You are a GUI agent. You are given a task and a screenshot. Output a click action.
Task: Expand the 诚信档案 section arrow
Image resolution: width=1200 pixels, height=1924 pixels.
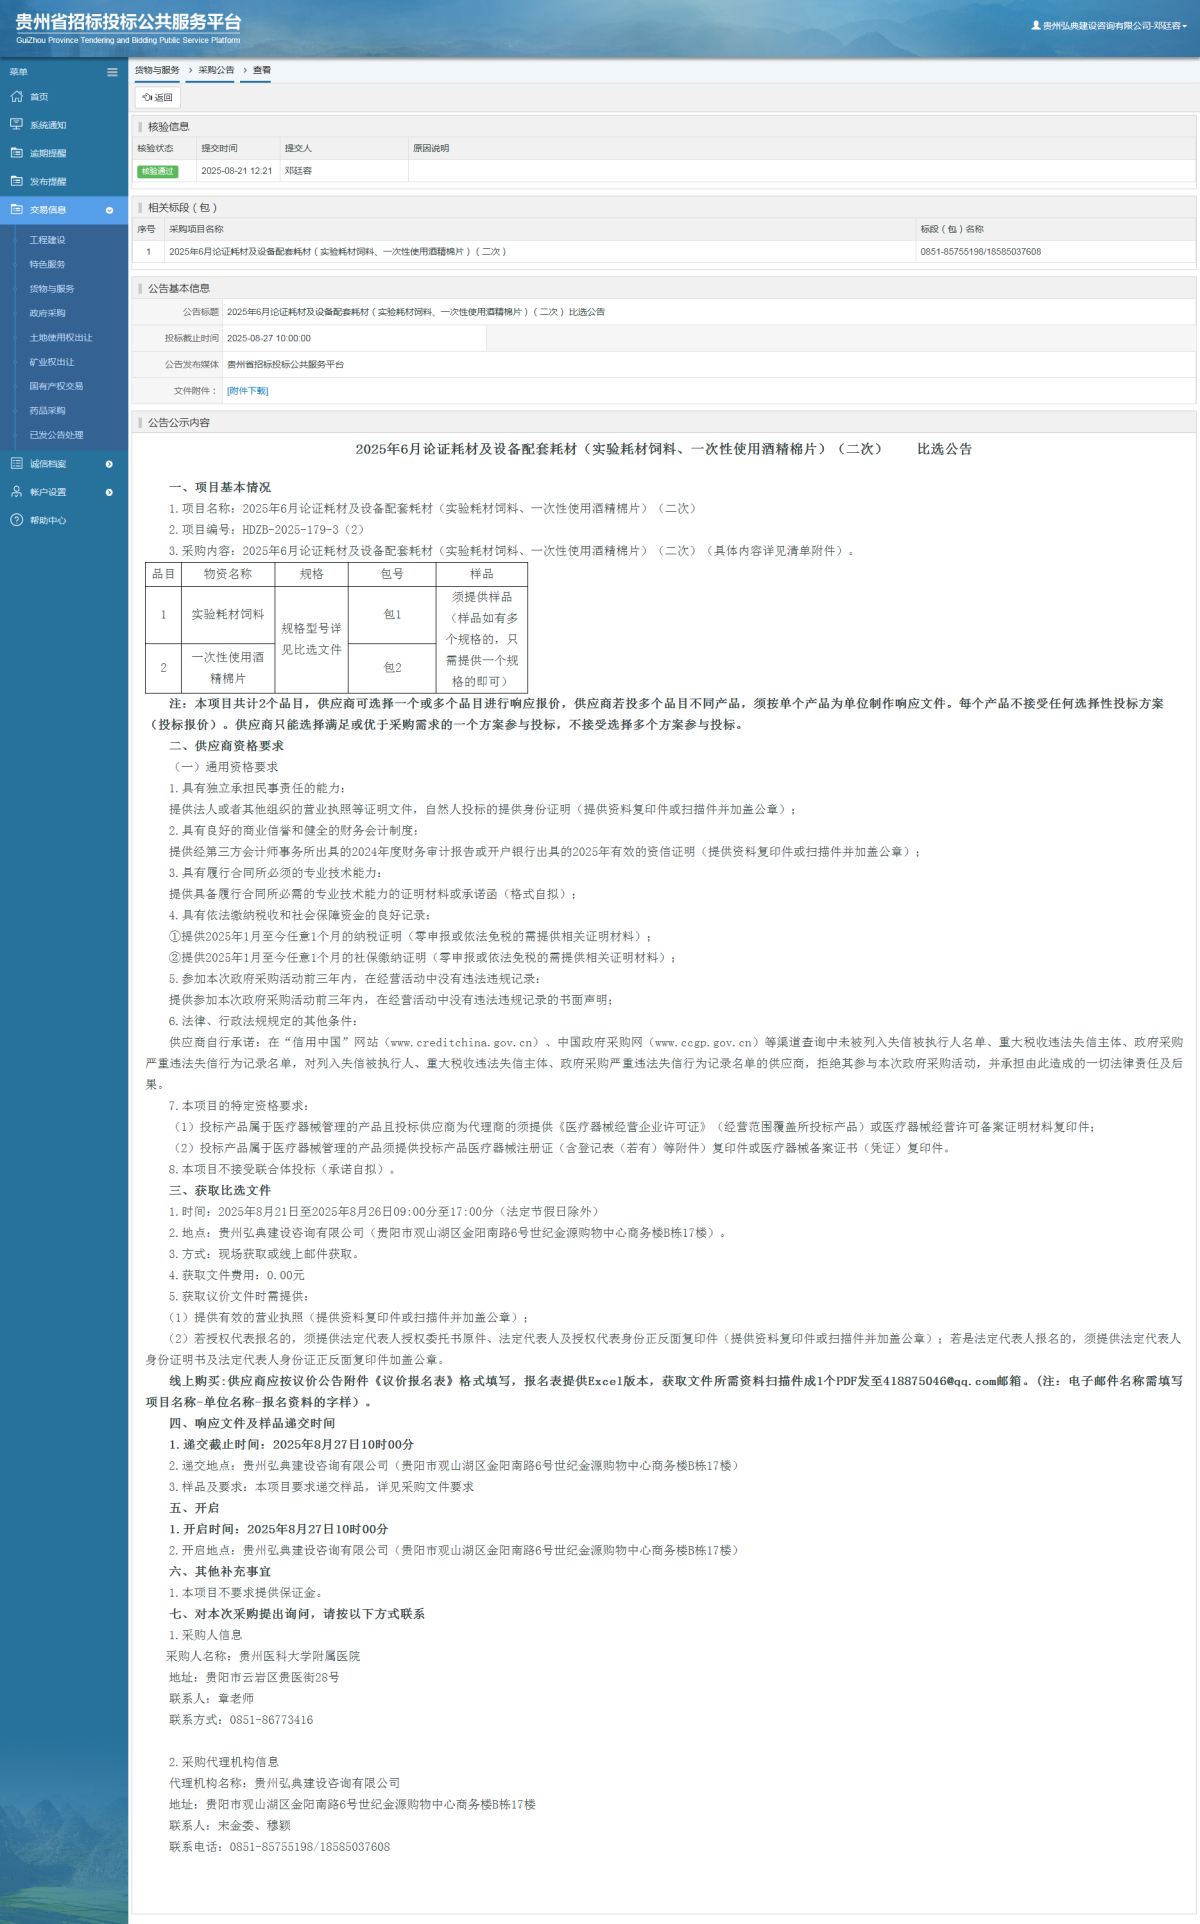tap(109, 464)
